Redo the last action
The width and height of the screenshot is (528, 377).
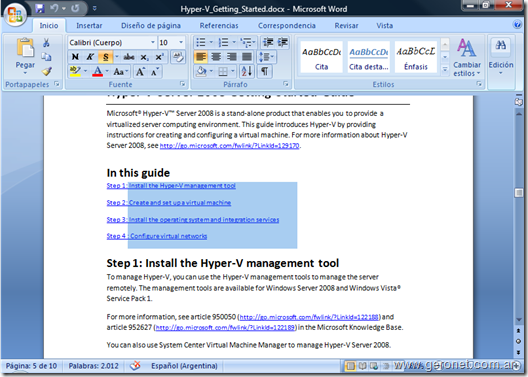tap(75, 8)
